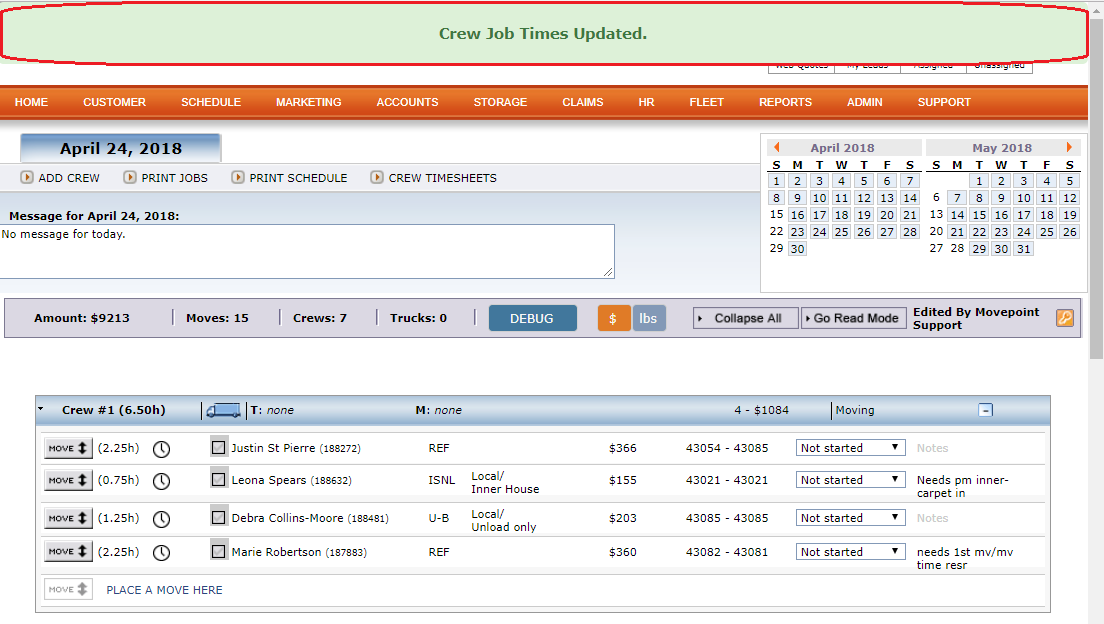The width and height of the screenshot is (1104, 624).
Task: Click the clock icon for Debra Collins-Moore
Action: click(x=161, y=519)
